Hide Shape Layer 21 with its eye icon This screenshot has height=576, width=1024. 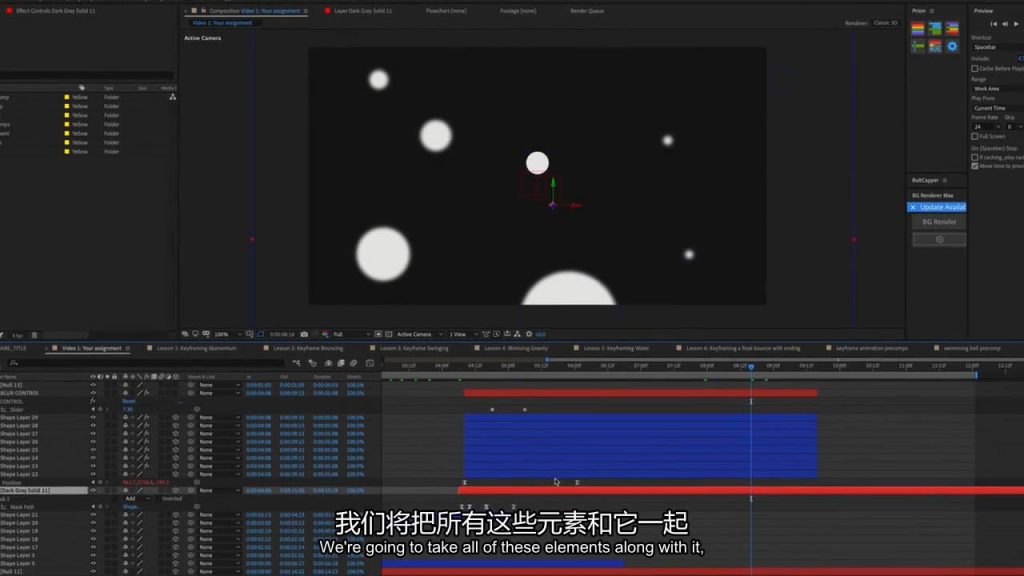coord(93,515)
